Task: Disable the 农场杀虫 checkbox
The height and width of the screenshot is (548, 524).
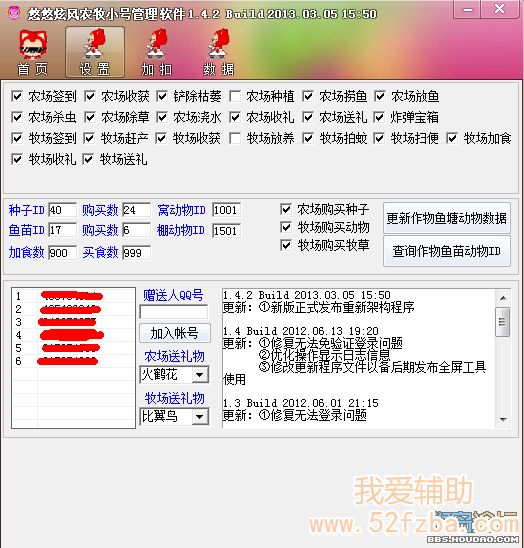Action: pyautogui.click(x=17, y=117)
